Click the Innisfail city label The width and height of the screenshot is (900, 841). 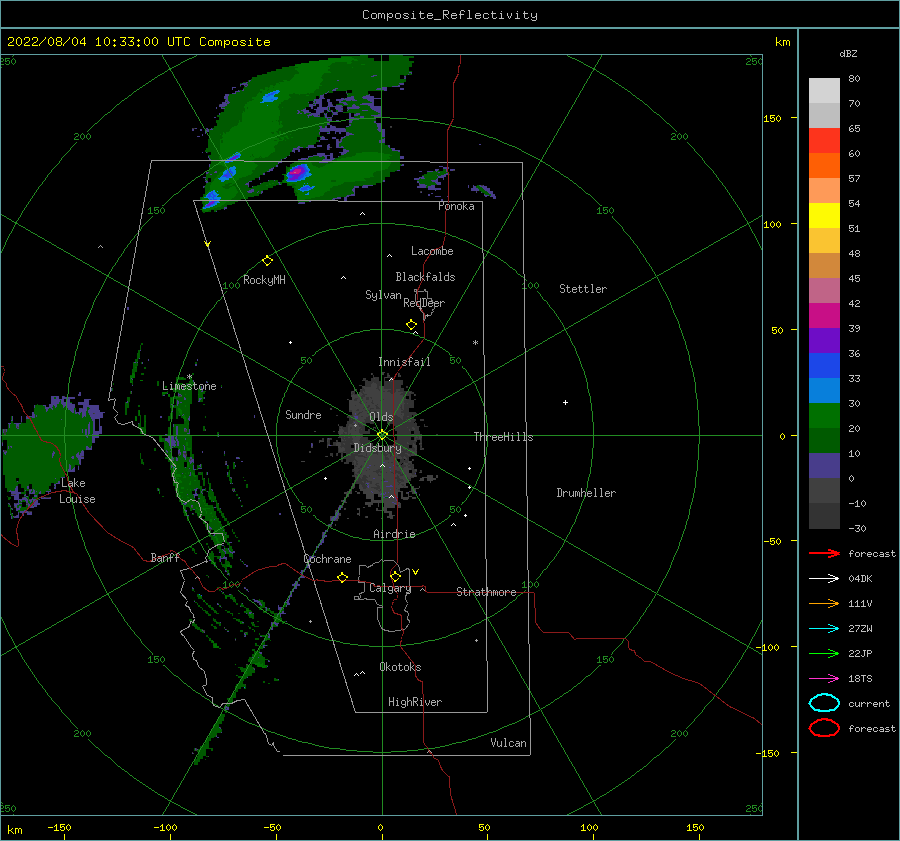pos(404,362)
